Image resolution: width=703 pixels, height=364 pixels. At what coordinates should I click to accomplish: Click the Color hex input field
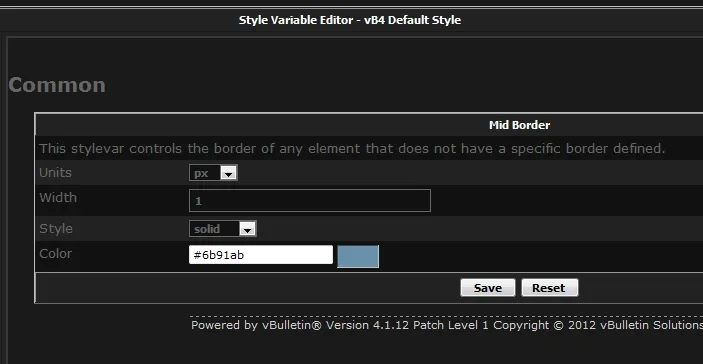tap(261, 255)
